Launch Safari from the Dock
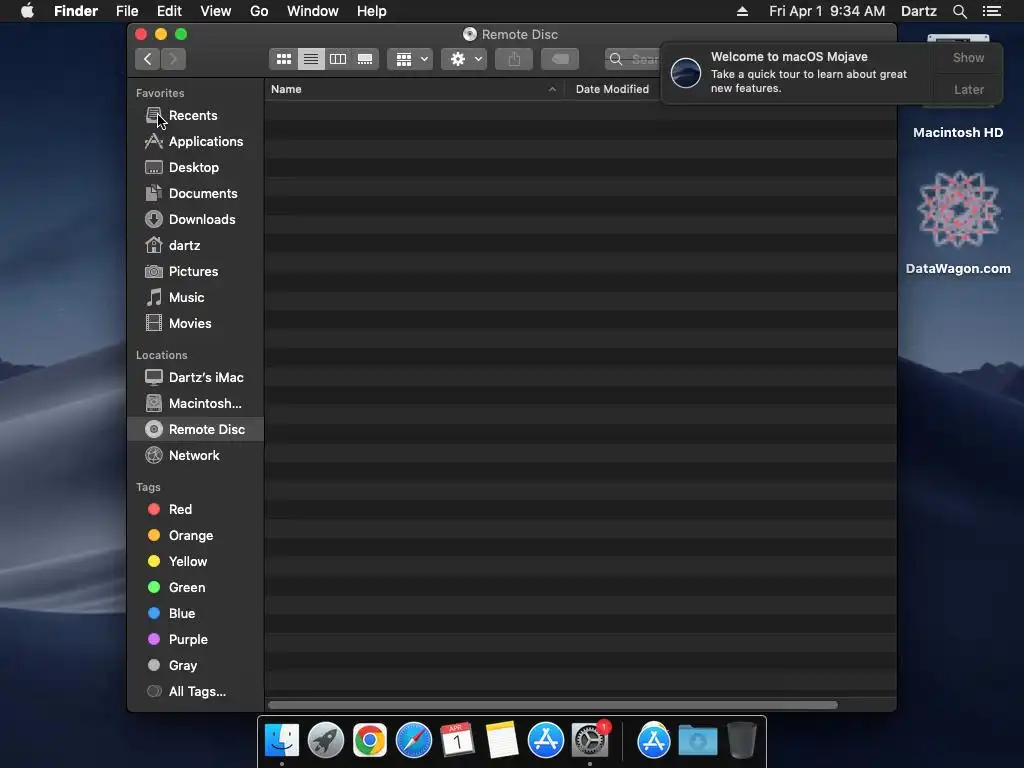This screenshot has height=768, width=1024. 414,741
